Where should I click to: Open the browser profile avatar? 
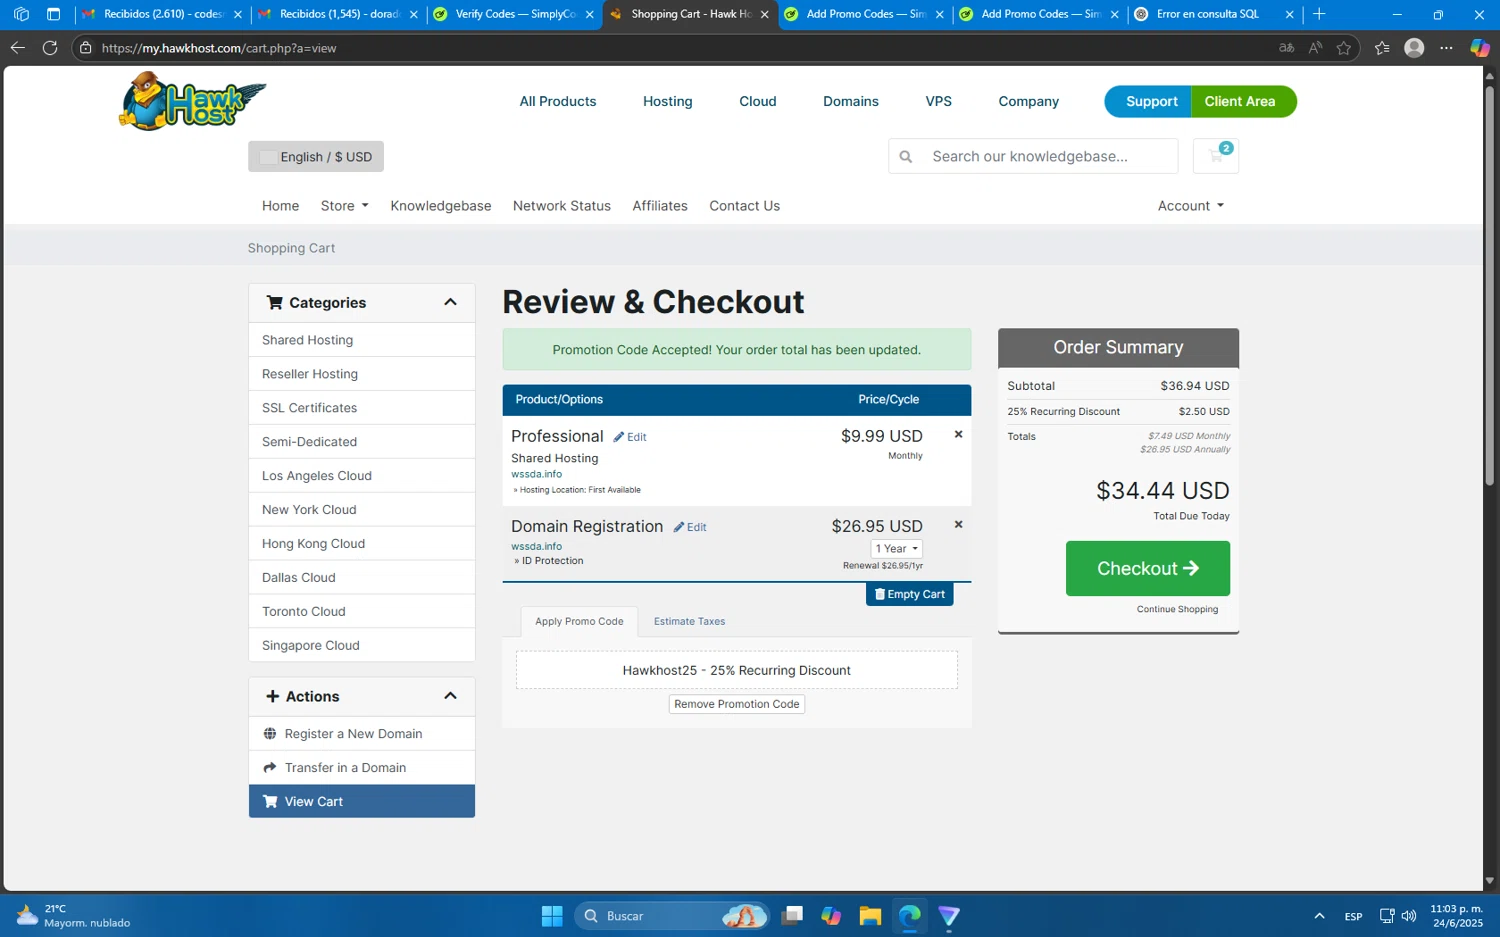1414,48
